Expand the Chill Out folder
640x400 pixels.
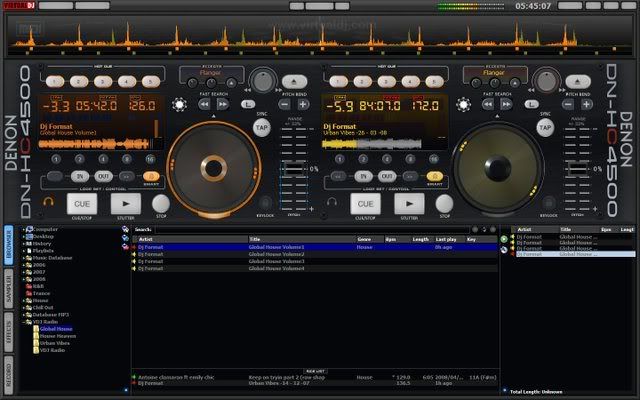coord(24,308)
